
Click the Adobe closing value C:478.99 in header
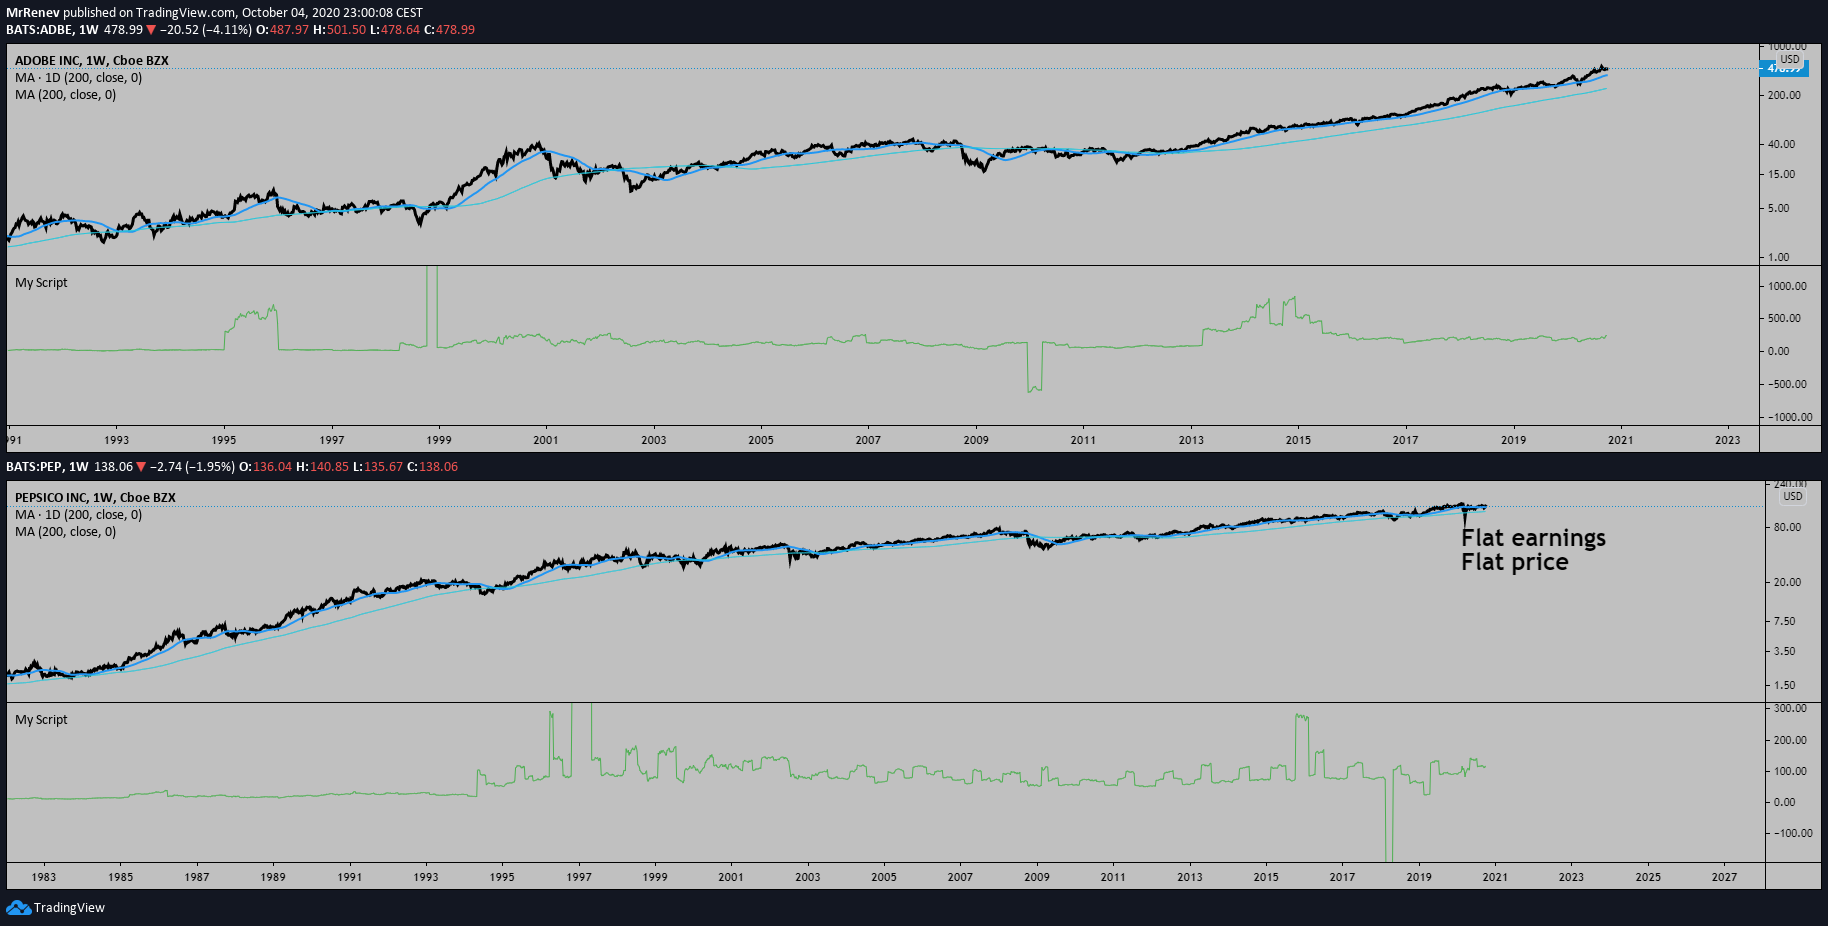coord(449,30)
